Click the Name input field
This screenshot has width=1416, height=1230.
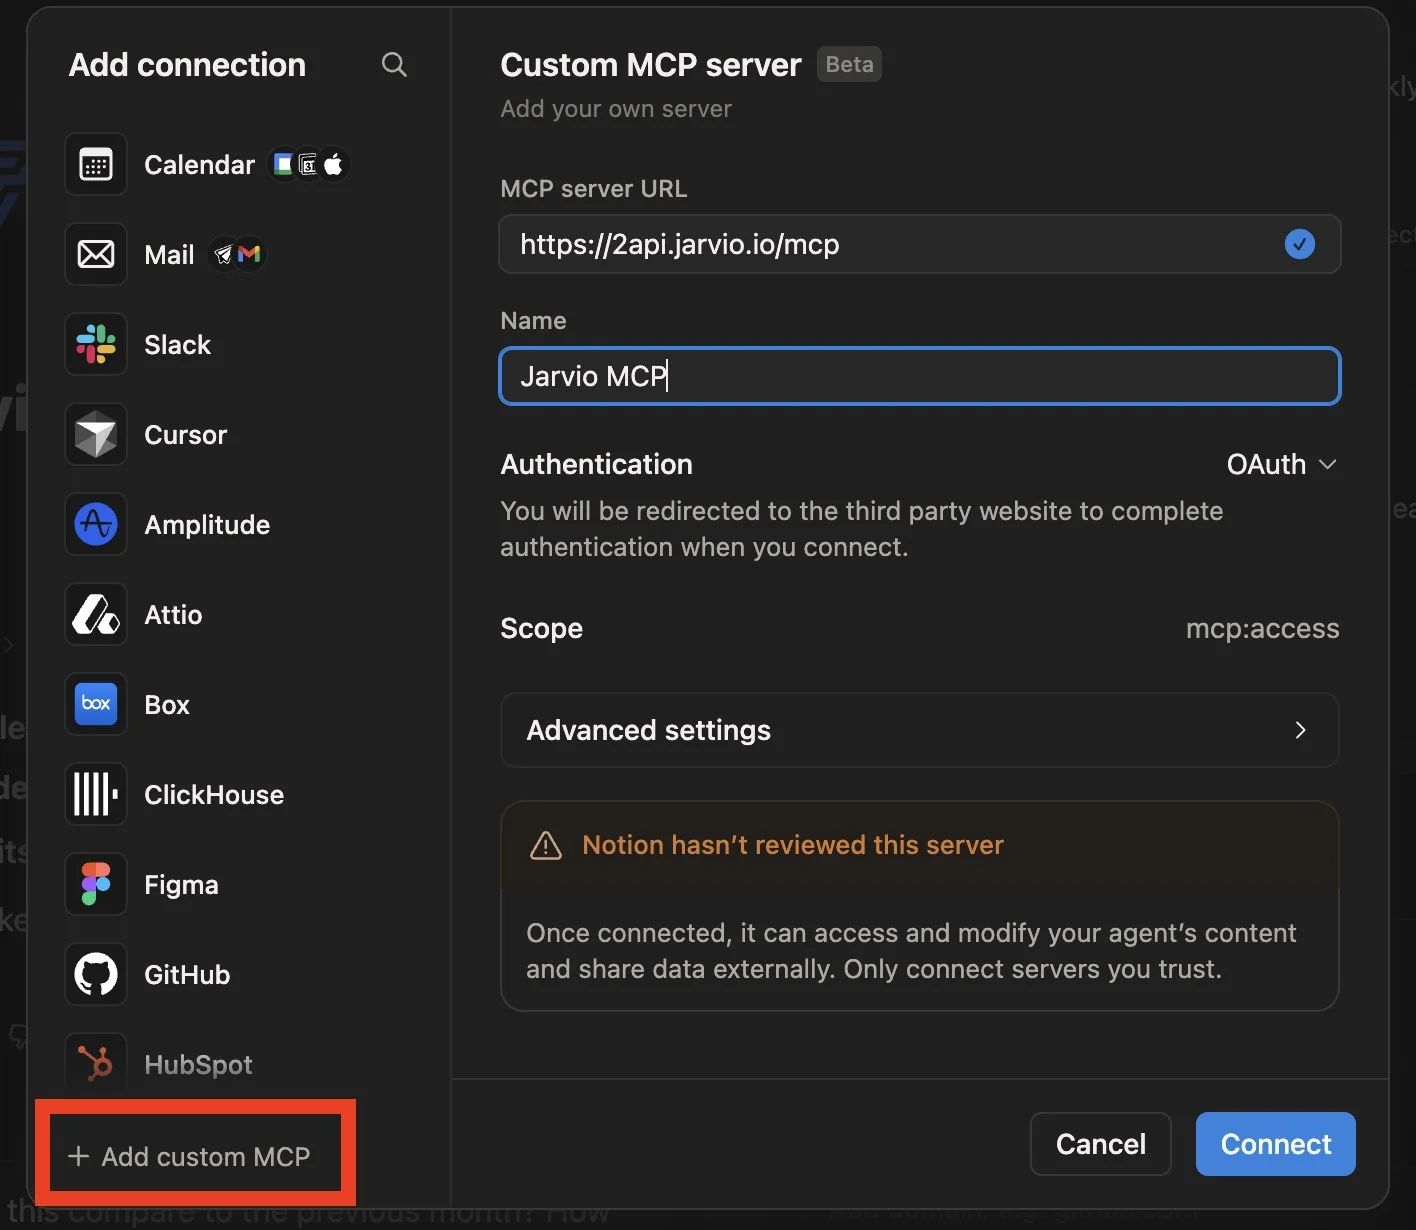pyautogui.click(x=919, y=376)
